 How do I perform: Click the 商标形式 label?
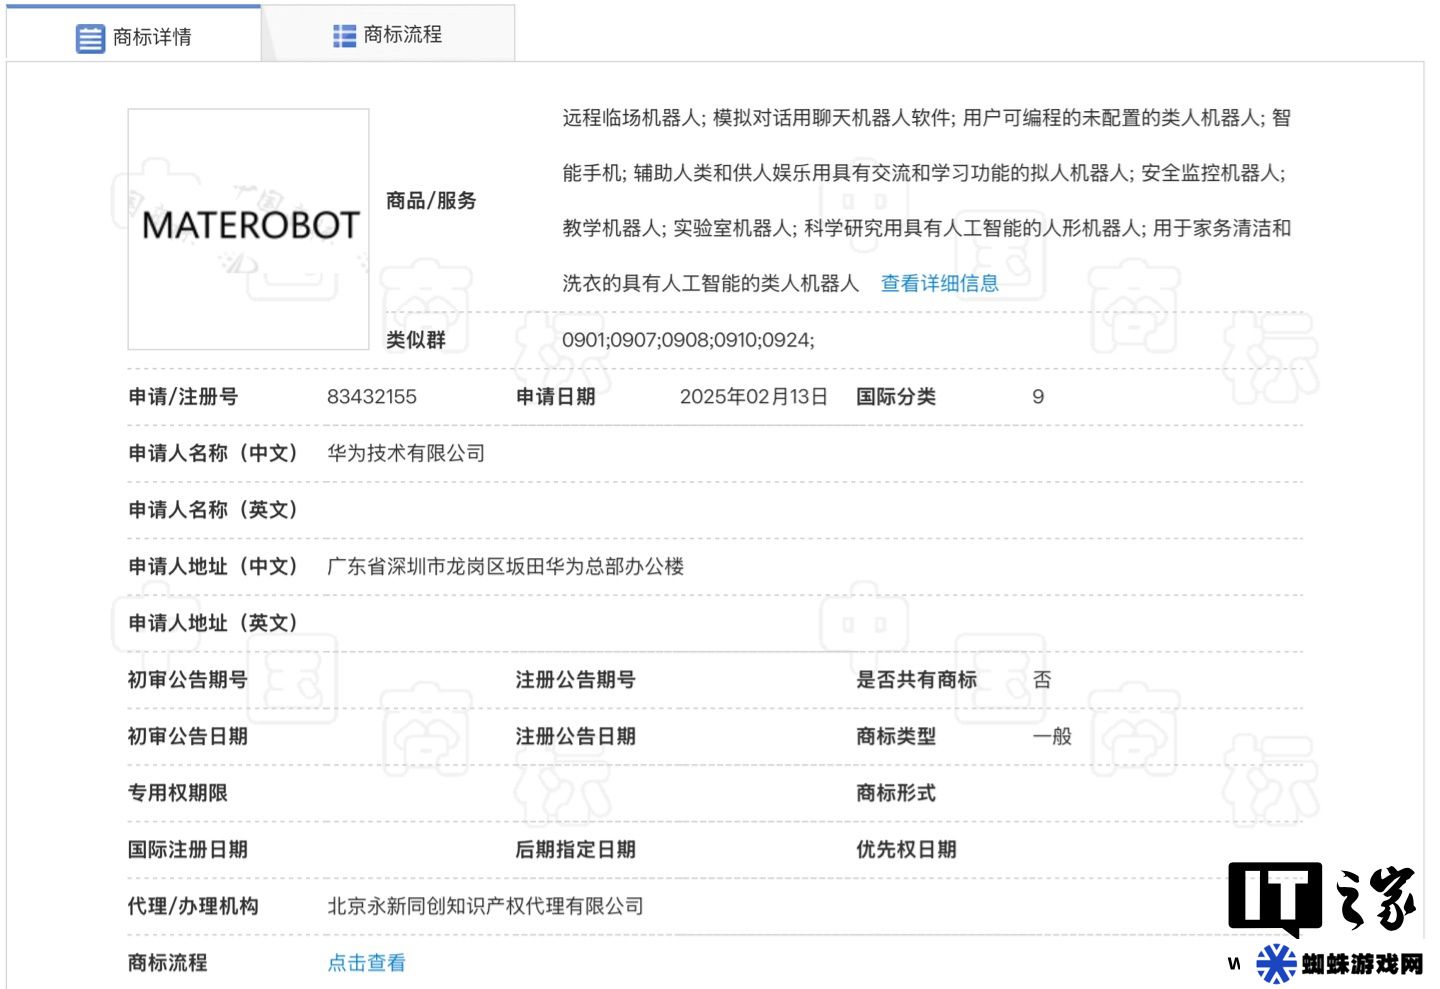(x=896, y=793)
